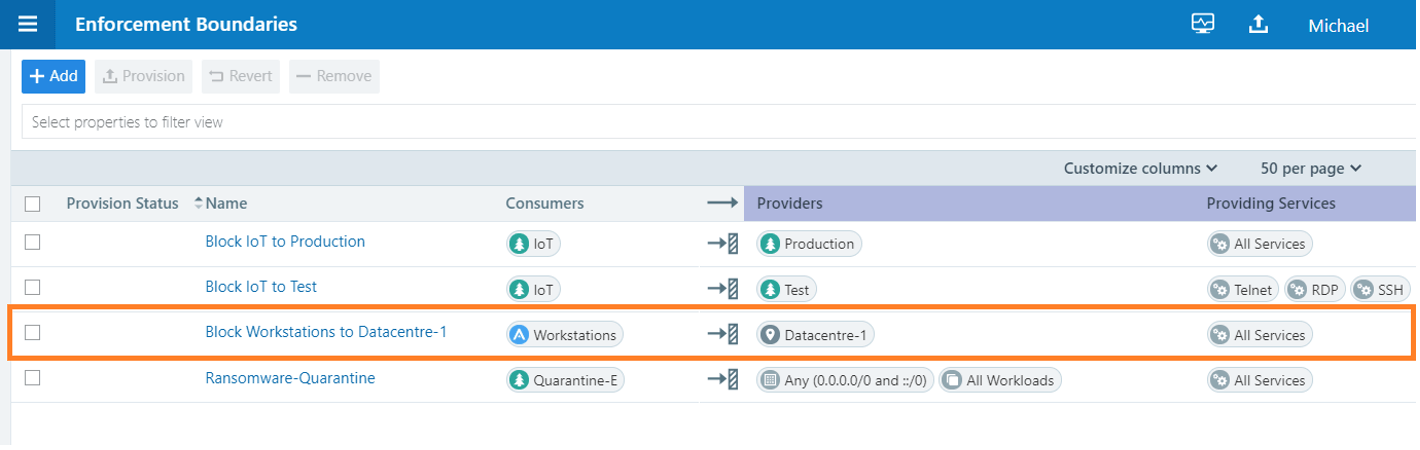Click the SSH service pill
1420x450 pixels.
point(1380,289)
